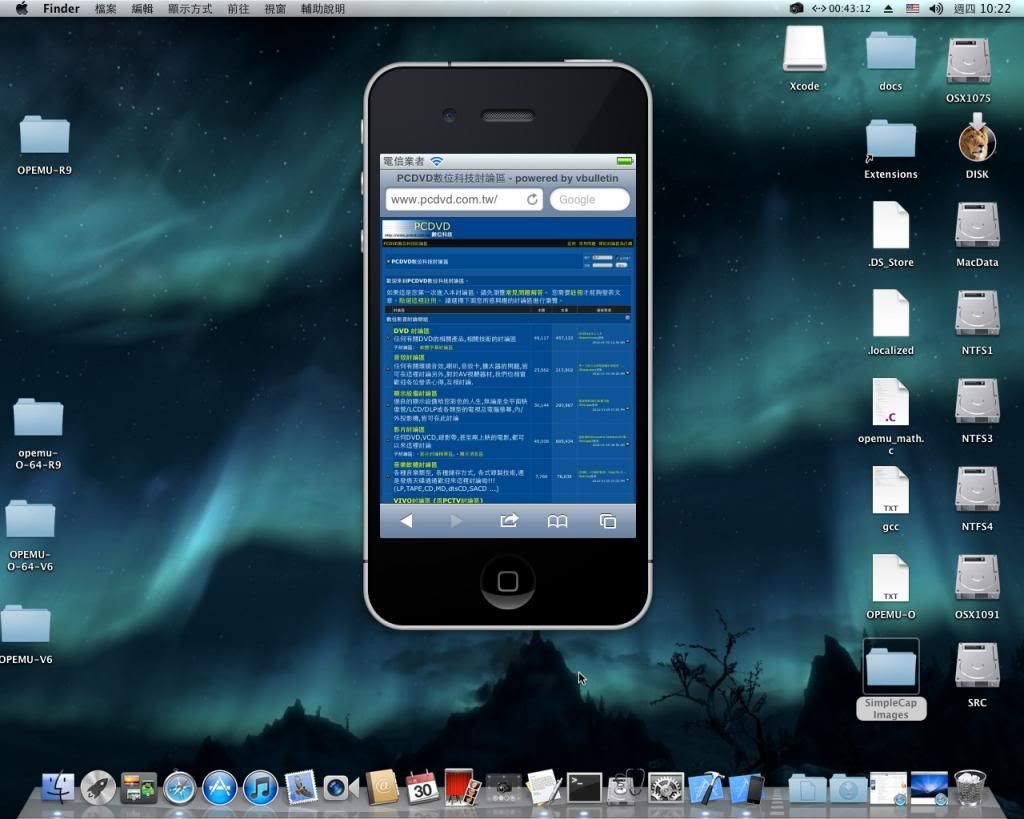Image resolution: width=1024 pixels, height=819 pixels.
Task: Click the volume icon in menu bar
Action: [x=936, y=8]
